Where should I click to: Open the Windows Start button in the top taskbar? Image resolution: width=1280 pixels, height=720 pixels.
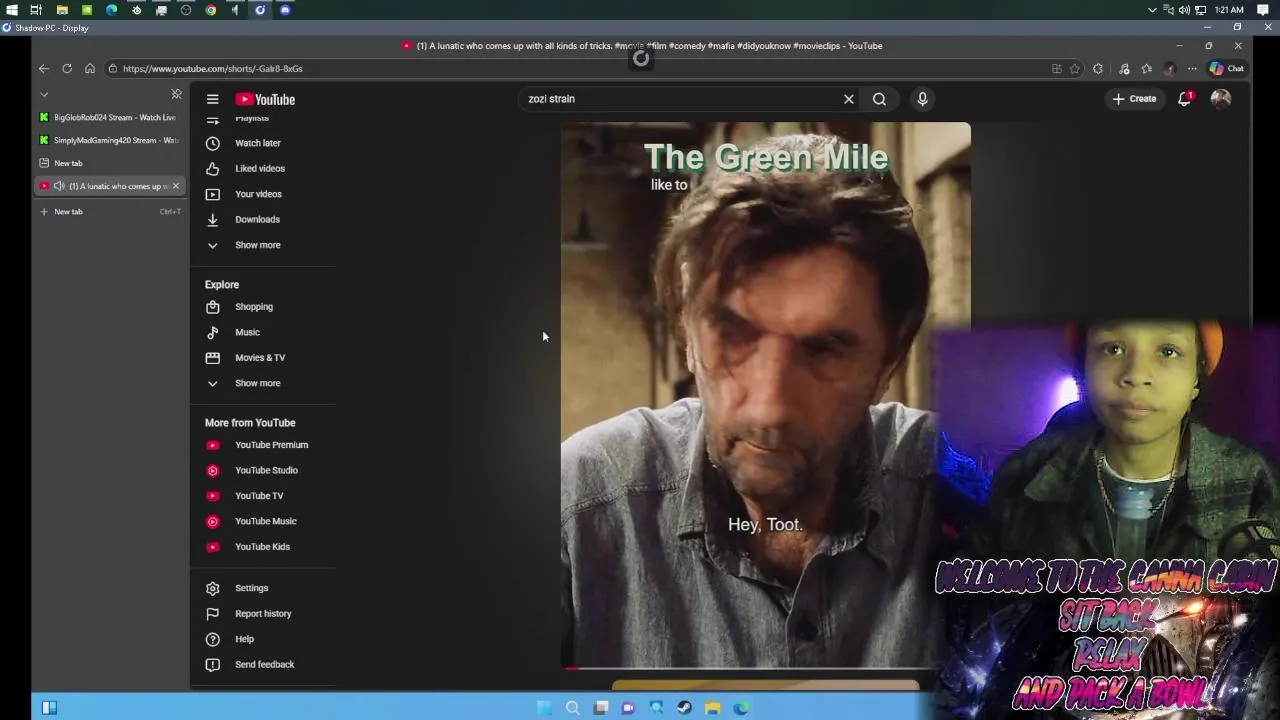point(12,10)
